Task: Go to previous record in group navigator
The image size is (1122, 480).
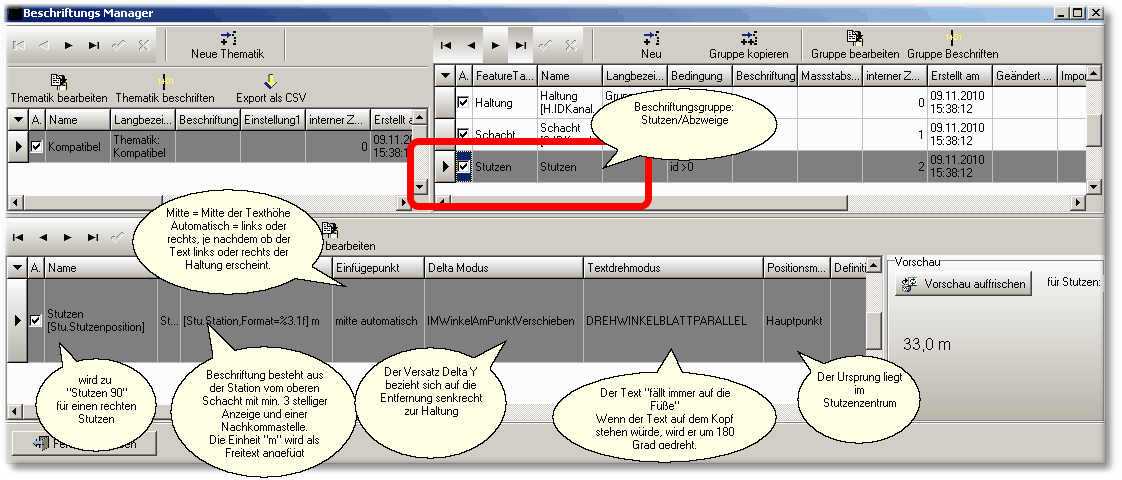Action: 471,45
